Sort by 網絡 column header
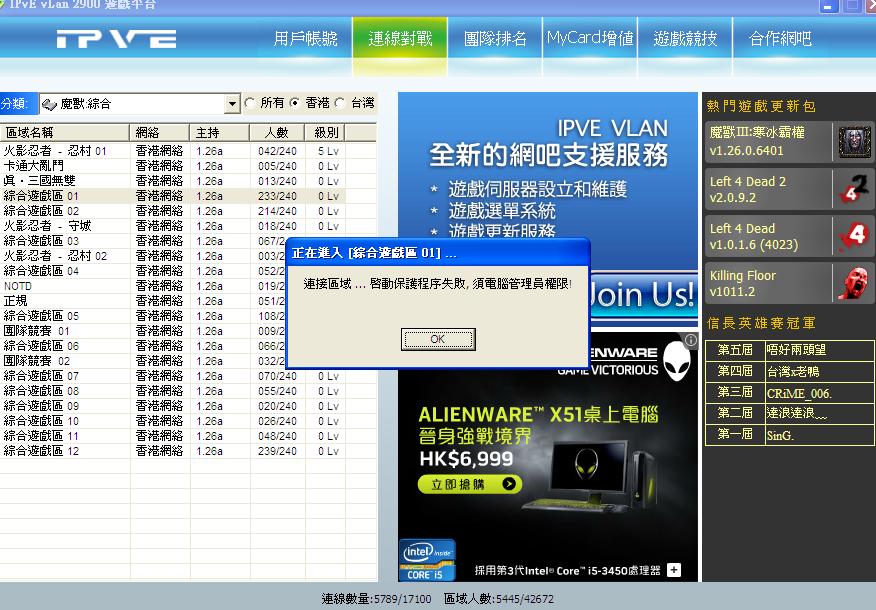 [159, 133]
